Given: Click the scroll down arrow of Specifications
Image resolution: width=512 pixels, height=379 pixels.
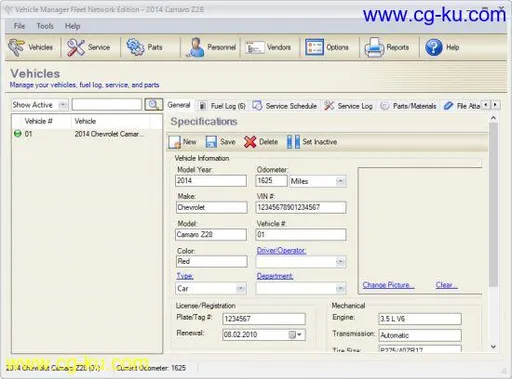Looking at the screenshot, I should click(x=493, y=347).
